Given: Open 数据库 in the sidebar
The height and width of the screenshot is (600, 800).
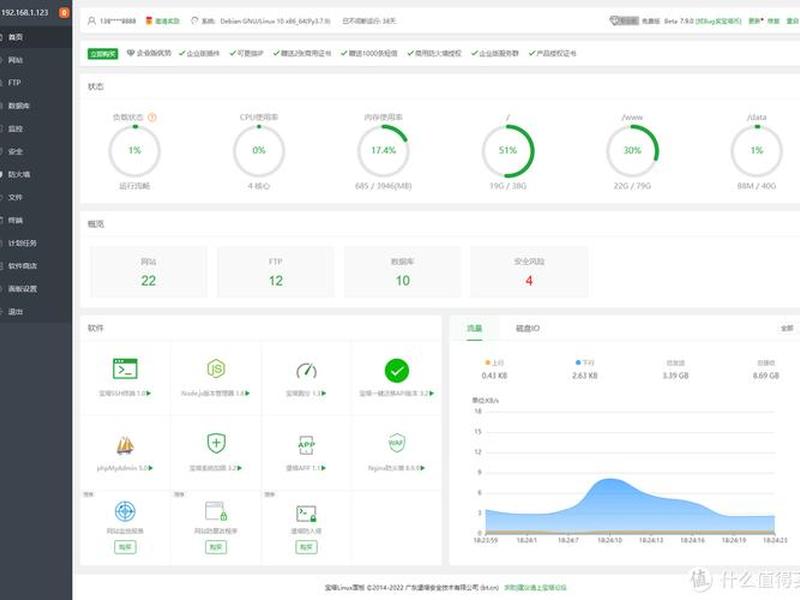Looking at the screenshot, I should tap(36, 106).
